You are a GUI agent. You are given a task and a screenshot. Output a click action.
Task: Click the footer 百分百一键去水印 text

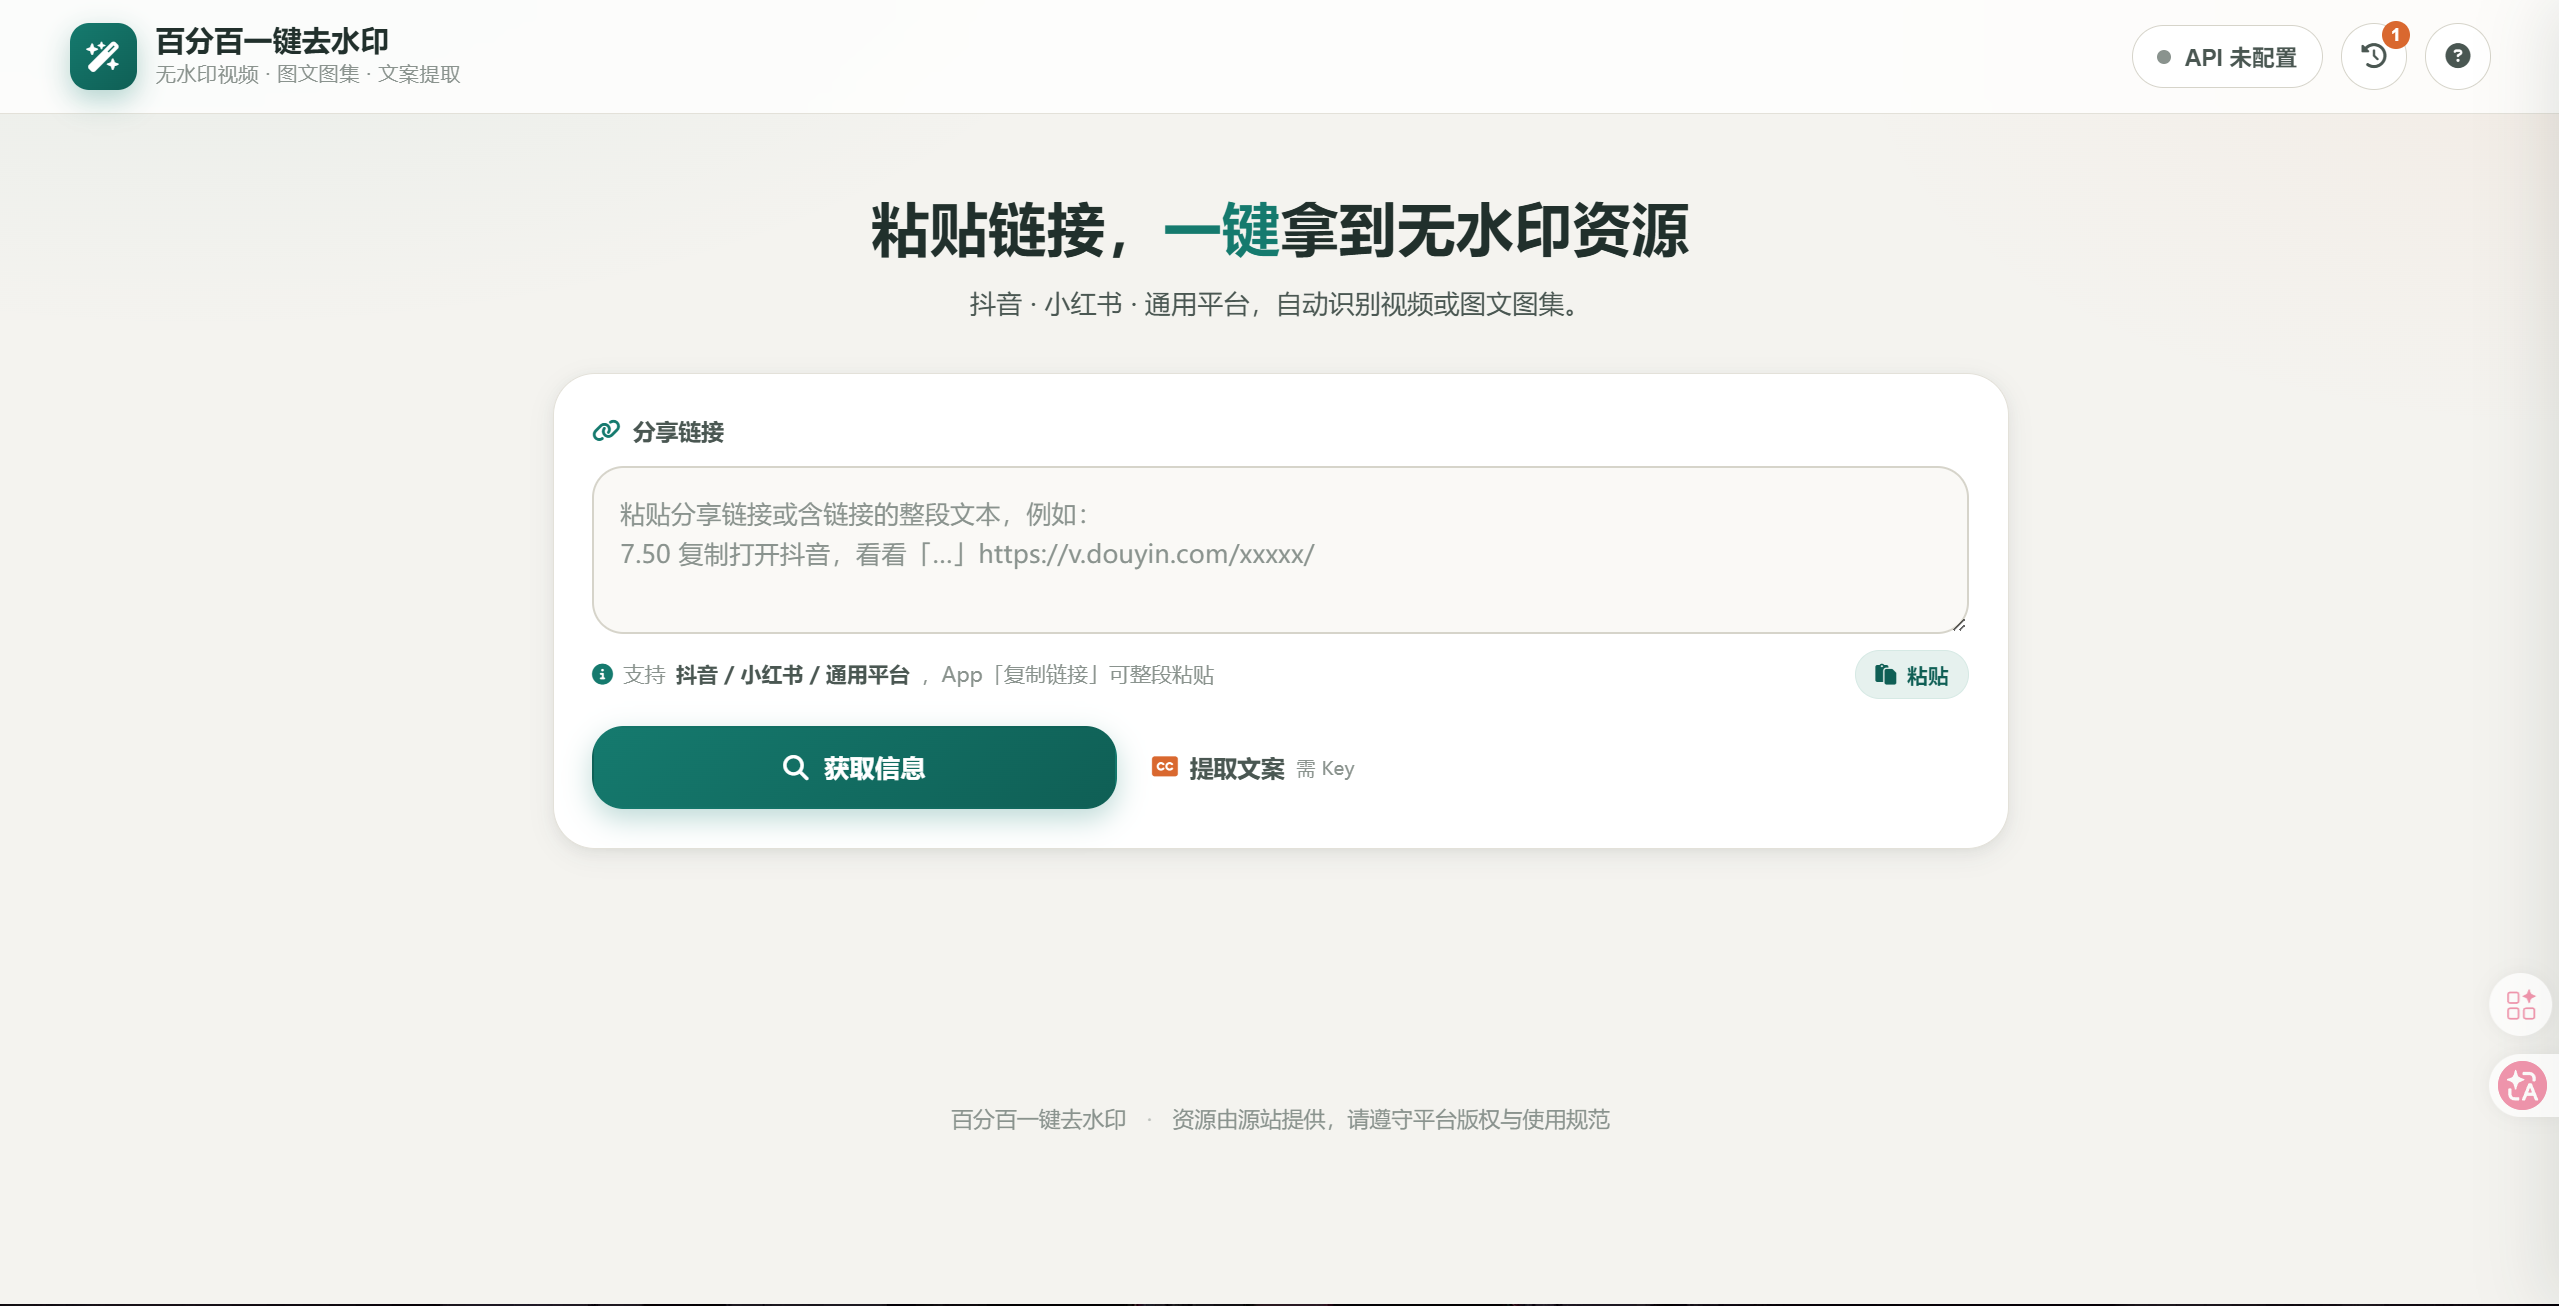pos(1038,1120)
